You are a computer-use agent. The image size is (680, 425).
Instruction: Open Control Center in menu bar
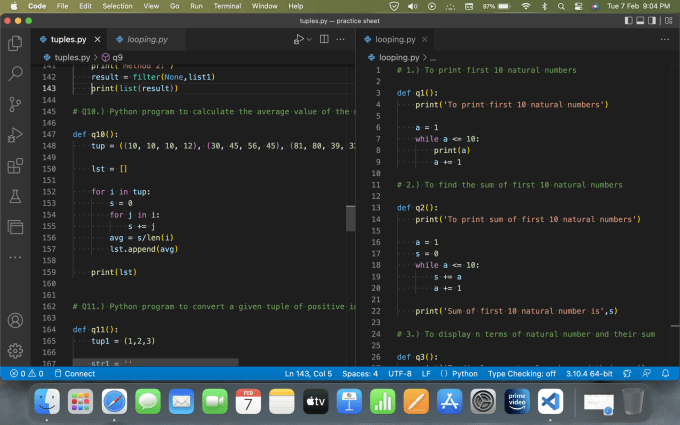pos(578,6)
